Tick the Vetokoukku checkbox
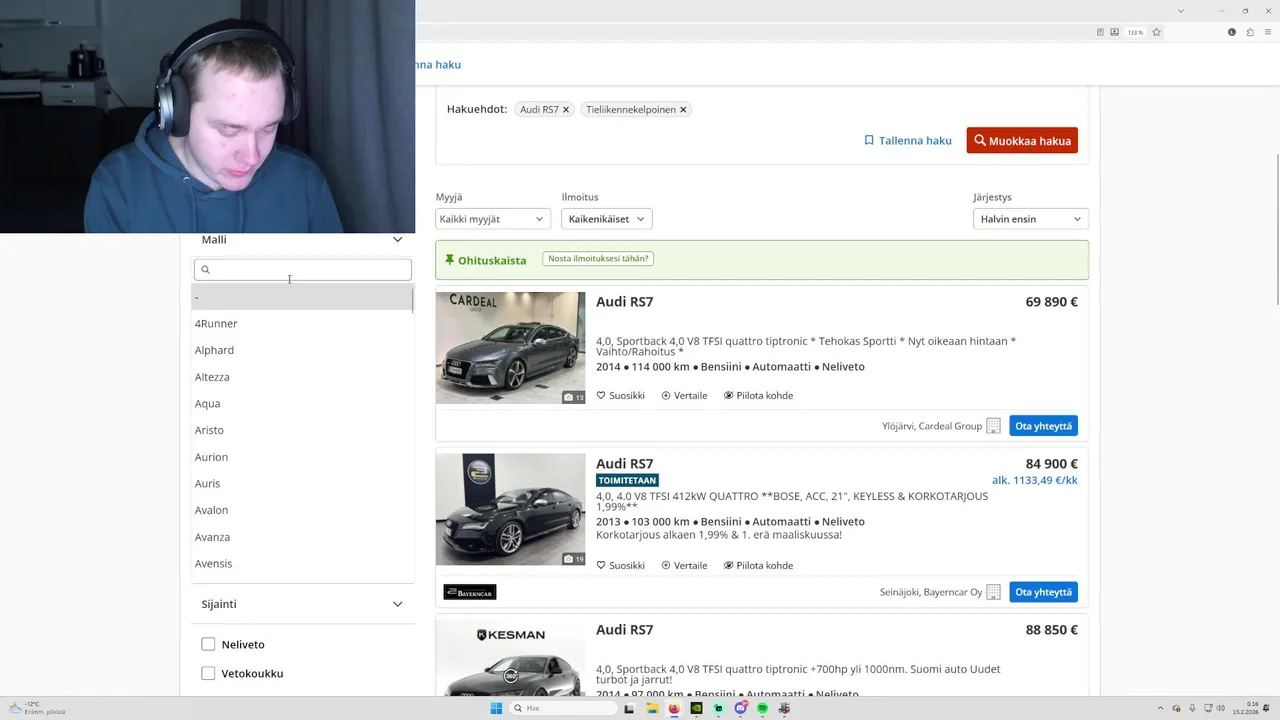Screen dimensions: 1280x720 [208, 673]
